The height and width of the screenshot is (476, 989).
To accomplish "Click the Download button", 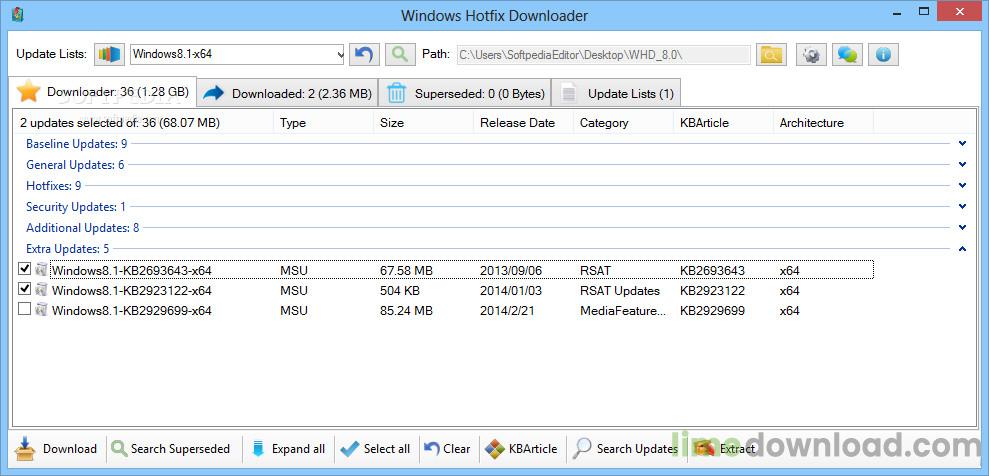I will click(x=56, y=449).
